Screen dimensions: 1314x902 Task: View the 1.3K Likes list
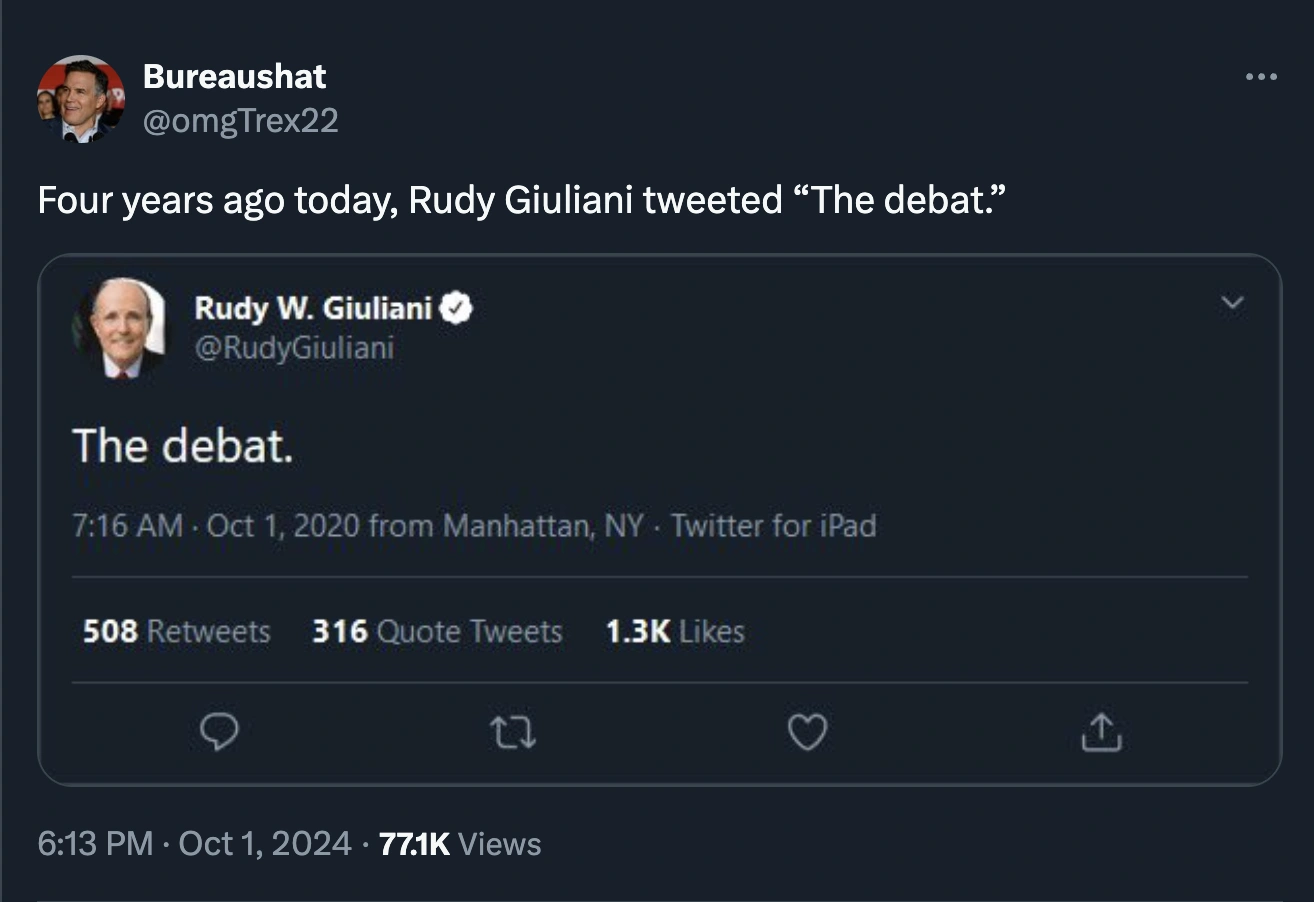click(x=675, y=632)
